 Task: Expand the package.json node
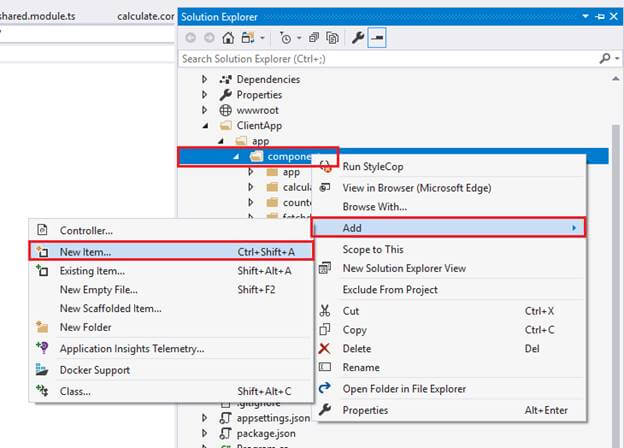point(204,433)
